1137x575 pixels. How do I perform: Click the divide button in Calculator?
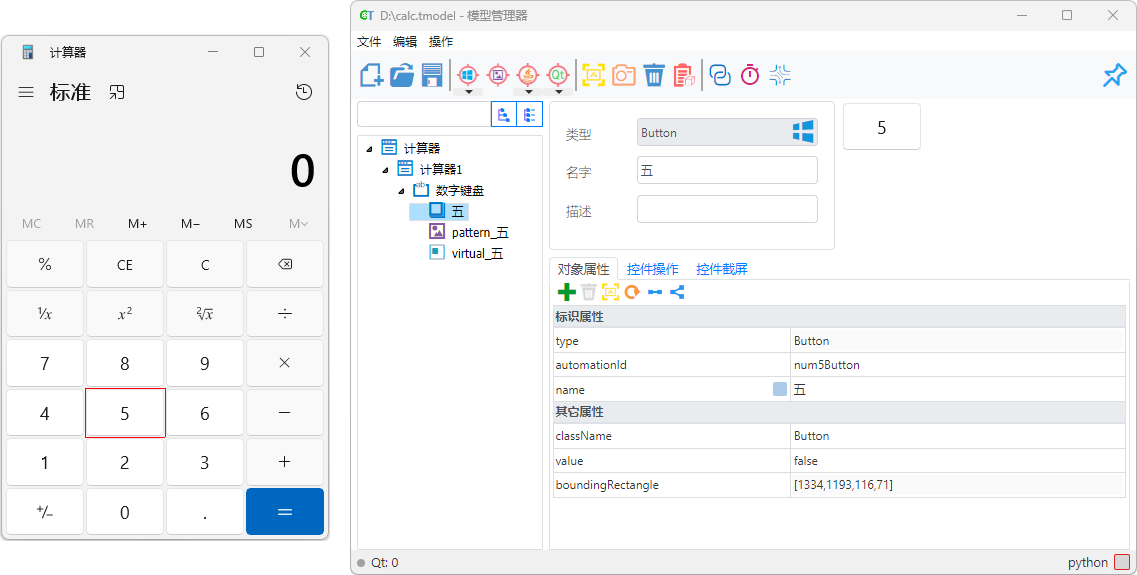(285, 314)
